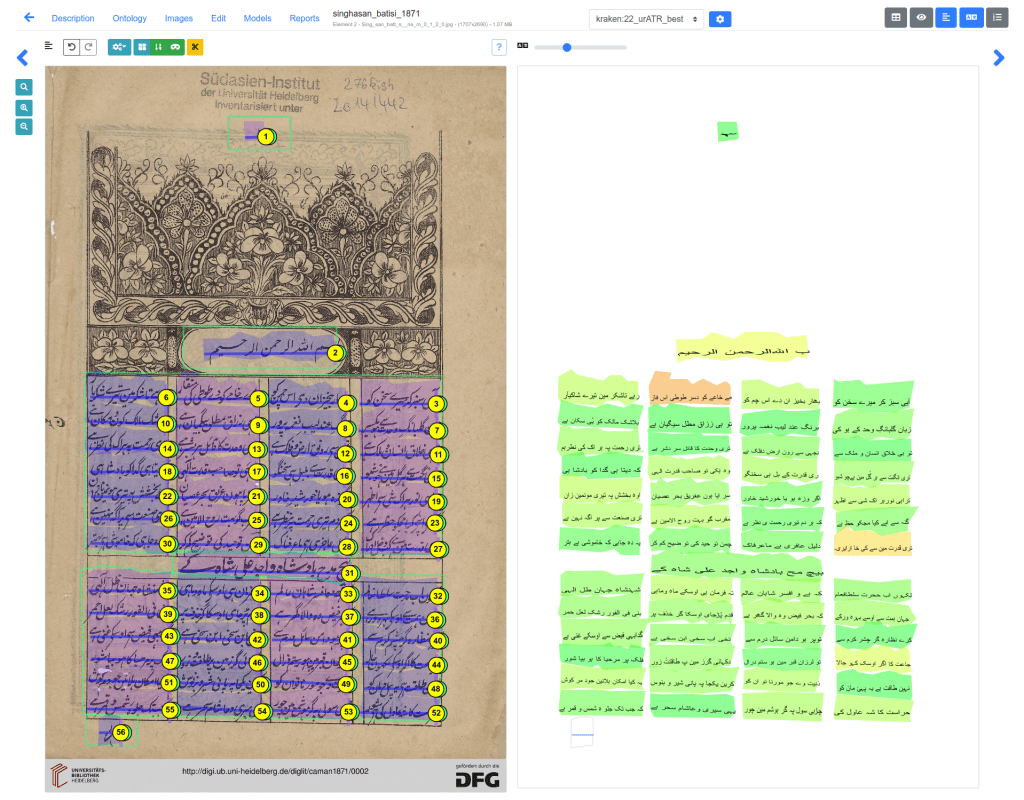Toggle the eye visibility panel button

pos(921,17)
